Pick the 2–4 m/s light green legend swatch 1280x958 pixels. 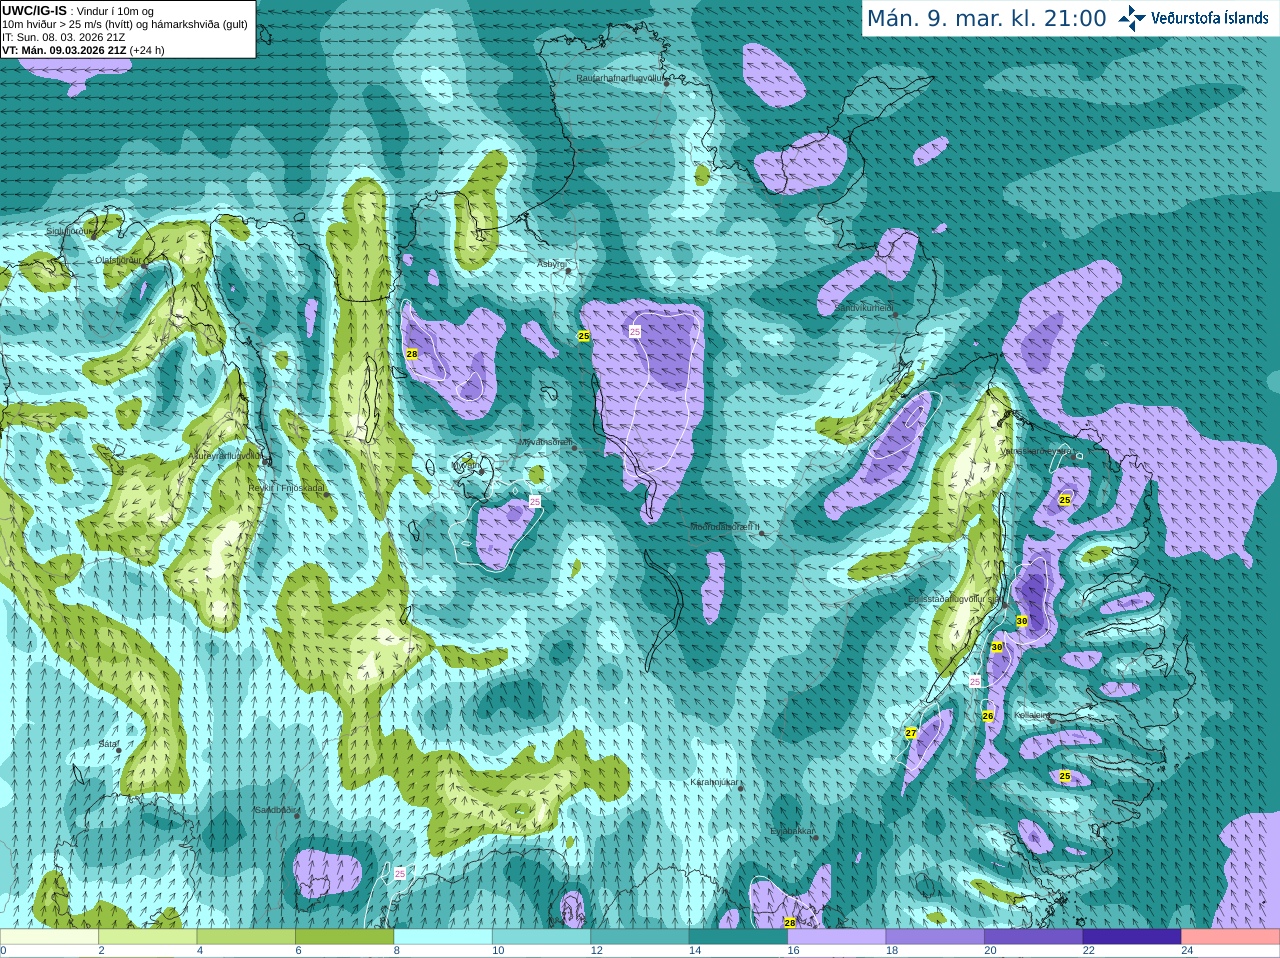tap(148, 937)
